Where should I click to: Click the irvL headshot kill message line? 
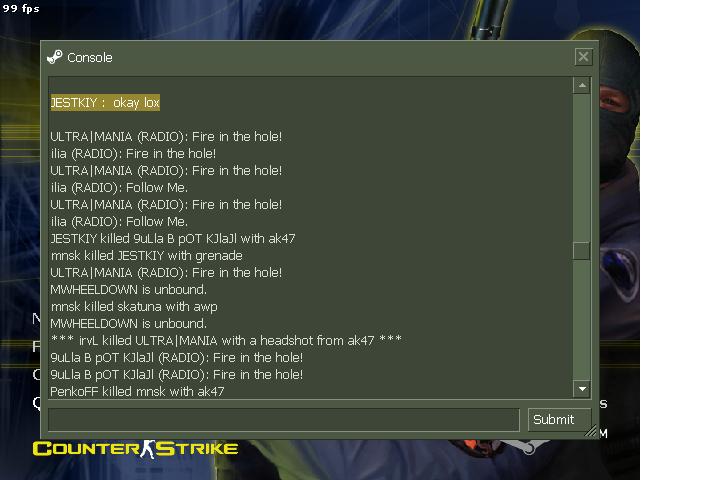(226, 340)
